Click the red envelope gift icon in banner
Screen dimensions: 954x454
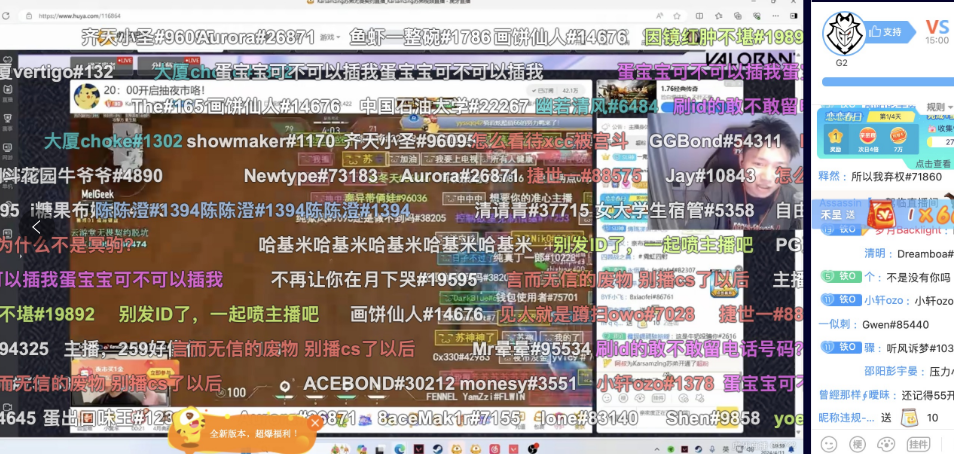880,214
